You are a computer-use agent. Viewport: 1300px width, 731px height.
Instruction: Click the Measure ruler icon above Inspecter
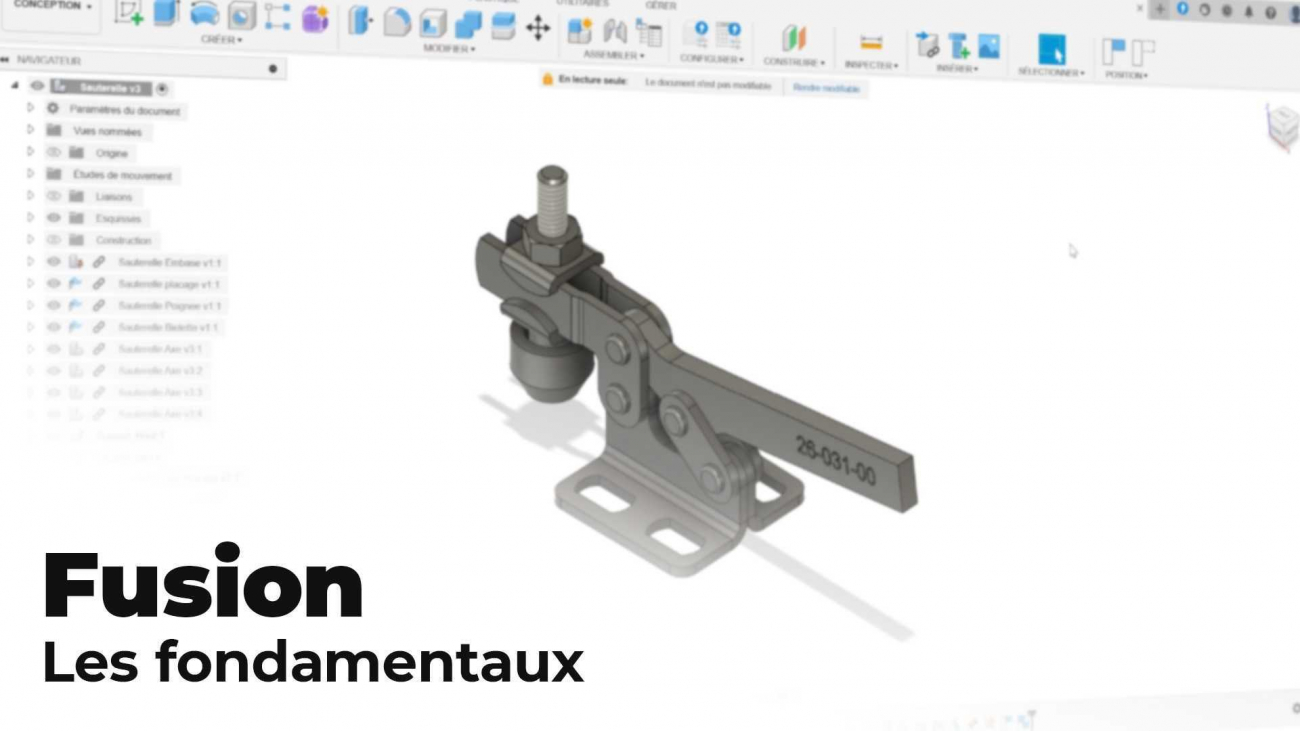pyautogui.click(x=871, y=42)
